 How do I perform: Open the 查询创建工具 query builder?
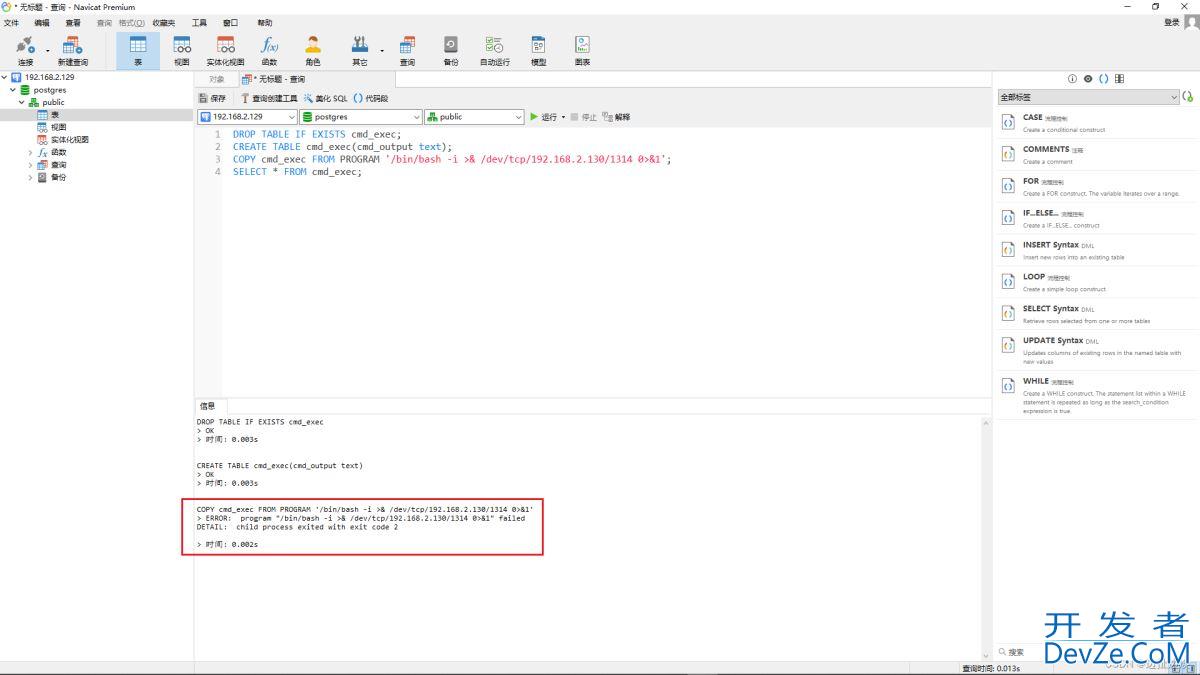click(x=269, y=98)
